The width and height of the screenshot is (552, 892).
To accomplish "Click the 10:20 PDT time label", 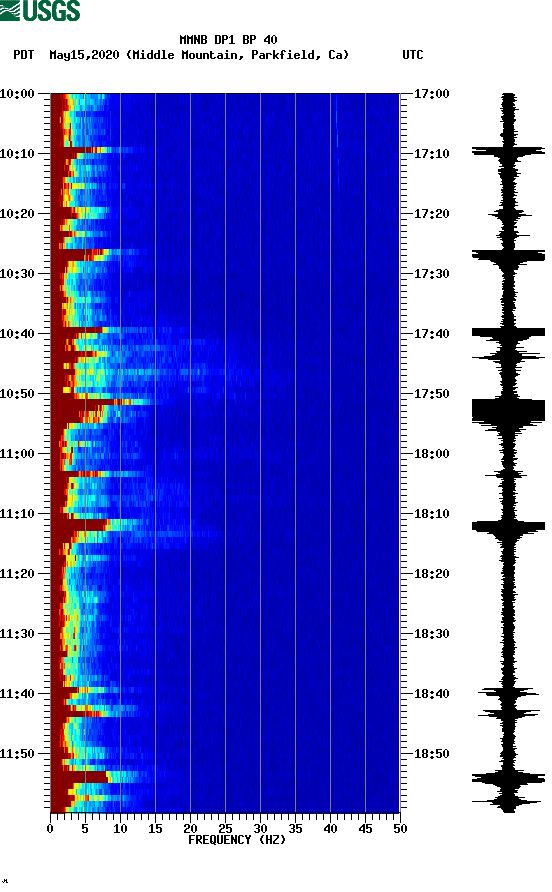I will tap(18, 214).
